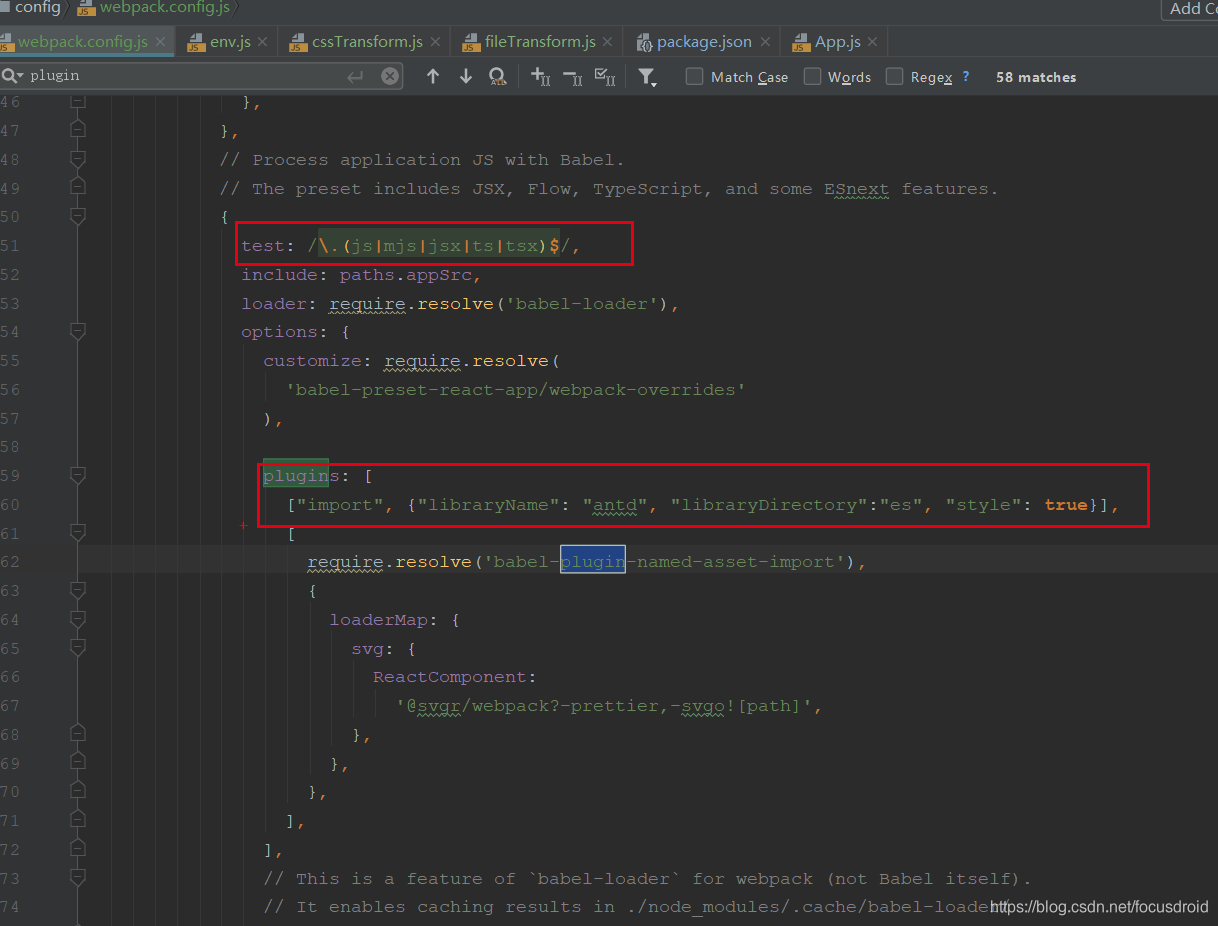1218x926 pixels.
Task: Collapse comment fold at line 73
Action: (x=78, y=878)
